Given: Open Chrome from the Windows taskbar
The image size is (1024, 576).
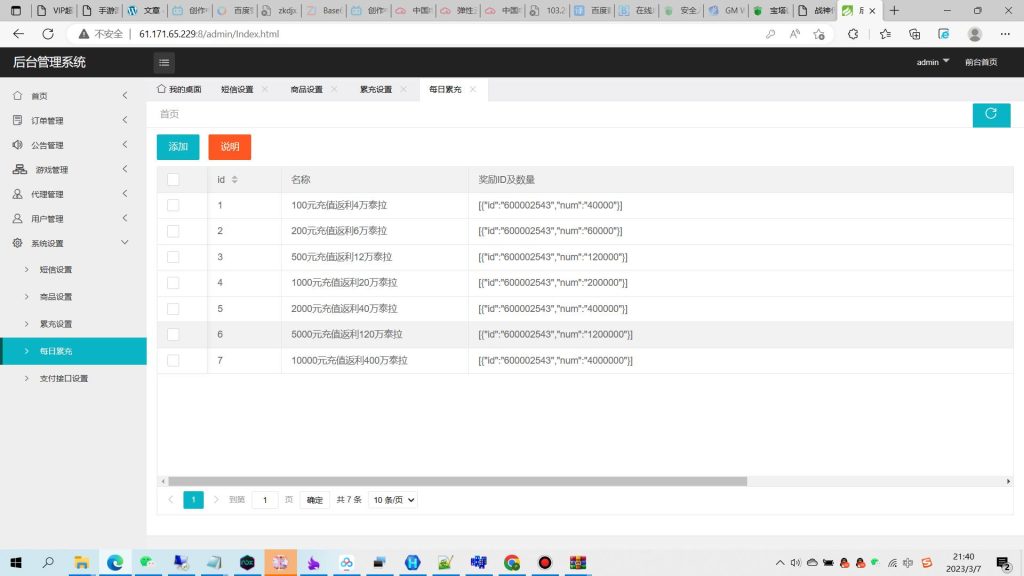Looking at the screenshot, I should [x=511, y=563].
